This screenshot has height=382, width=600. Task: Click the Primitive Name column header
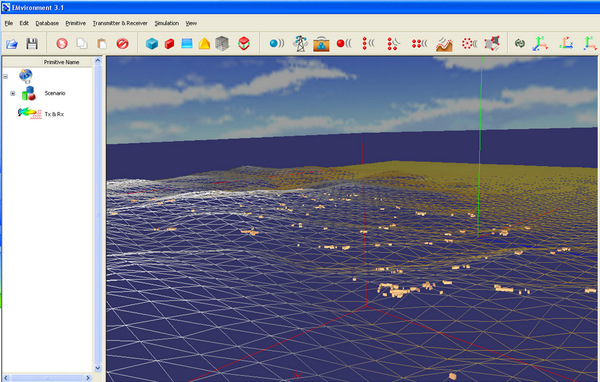(x=61, y=62)
